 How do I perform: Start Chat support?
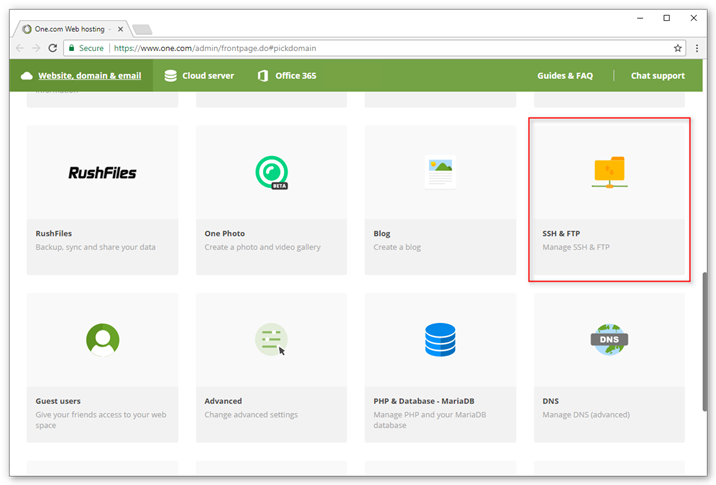pyautogui.click(x=658, y=76)
